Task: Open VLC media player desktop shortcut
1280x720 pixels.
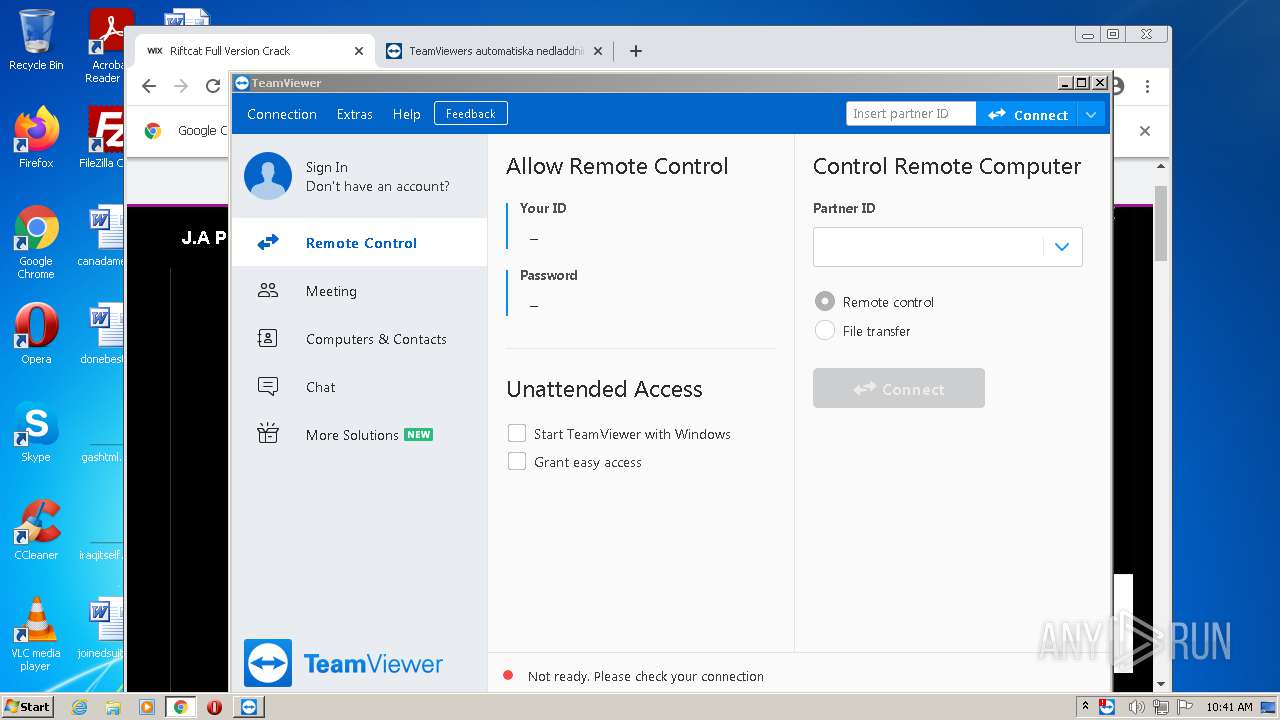Action: coord(36,634)
